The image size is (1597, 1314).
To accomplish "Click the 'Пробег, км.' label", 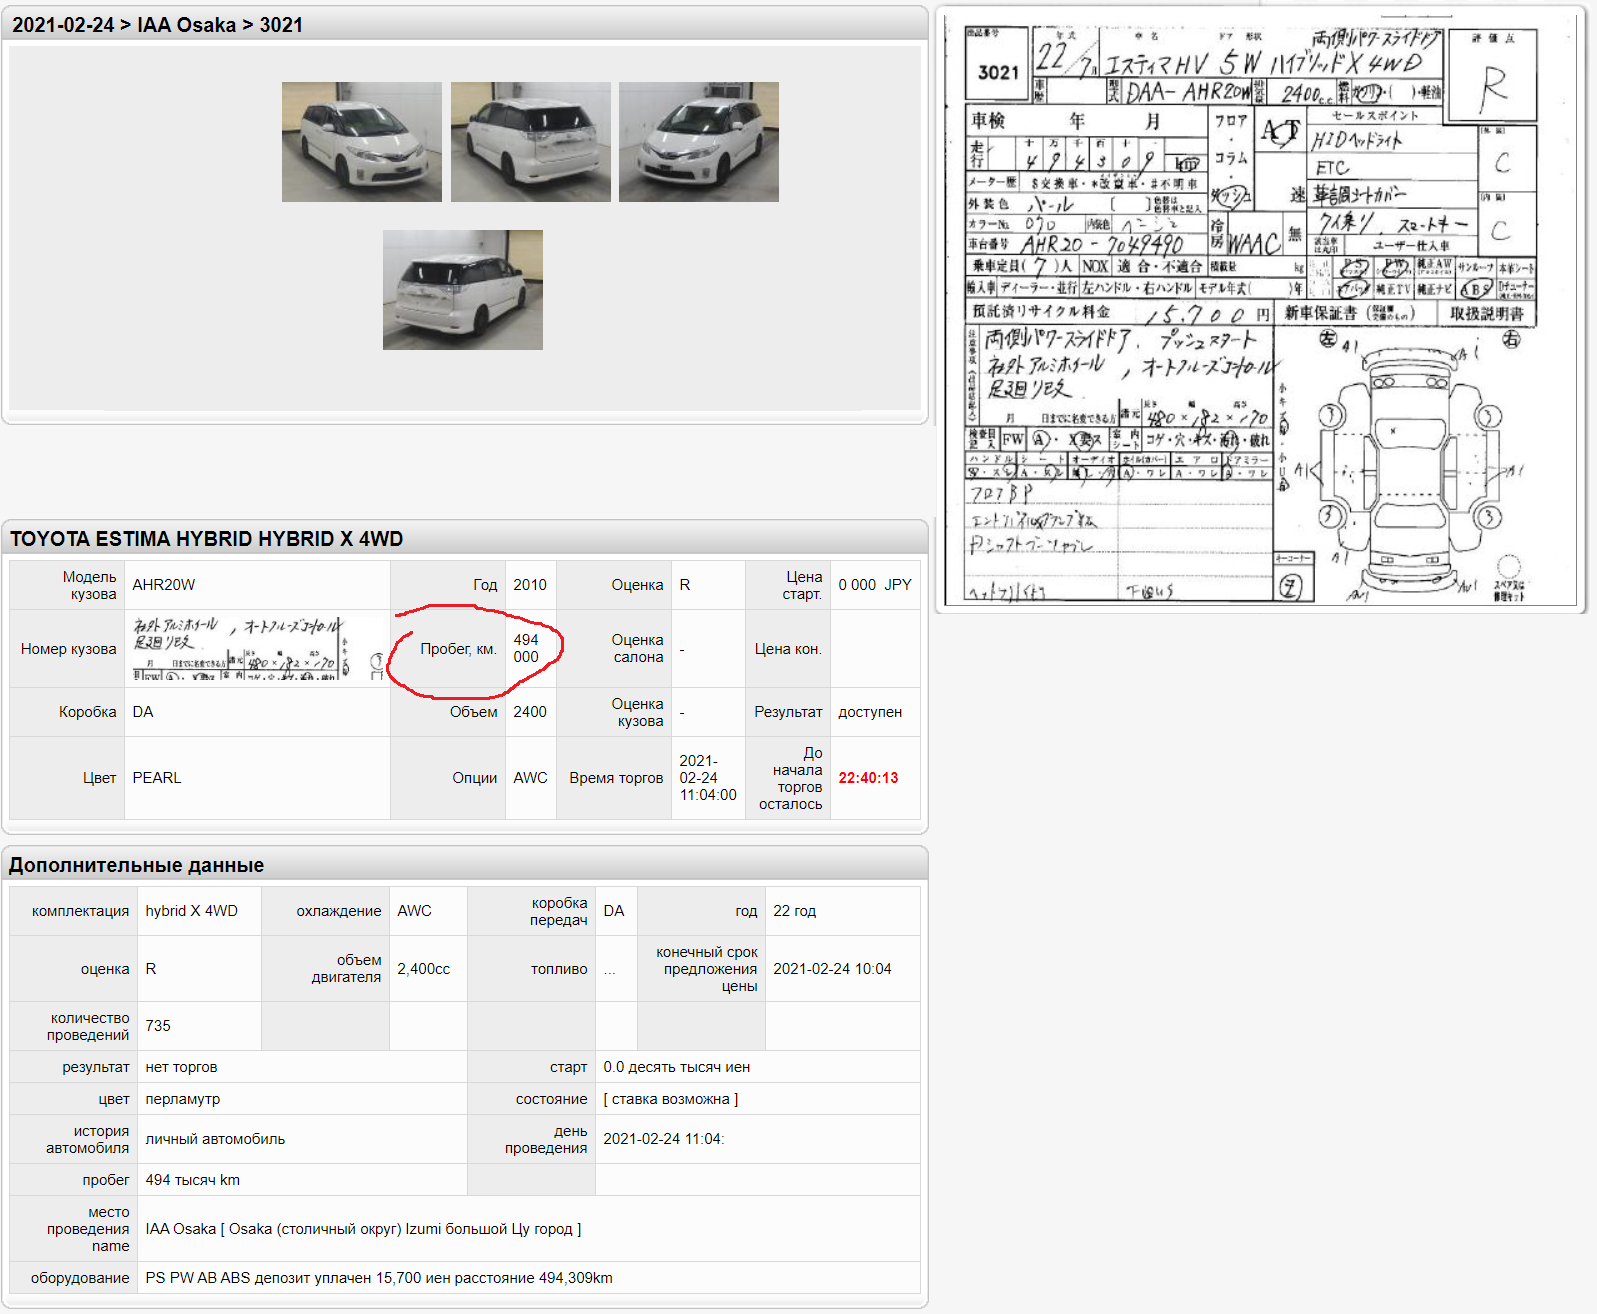I will click(x=458, y=649).
